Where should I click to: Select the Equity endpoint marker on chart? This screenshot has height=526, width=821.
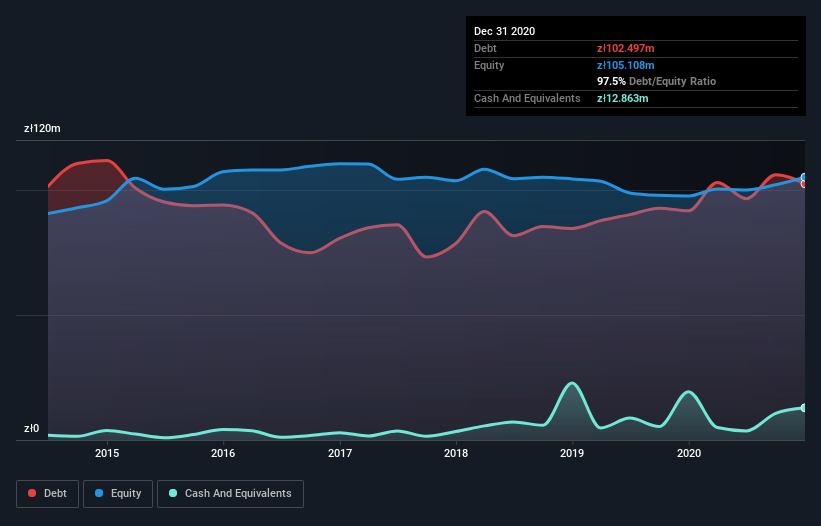tap(804, 177)
